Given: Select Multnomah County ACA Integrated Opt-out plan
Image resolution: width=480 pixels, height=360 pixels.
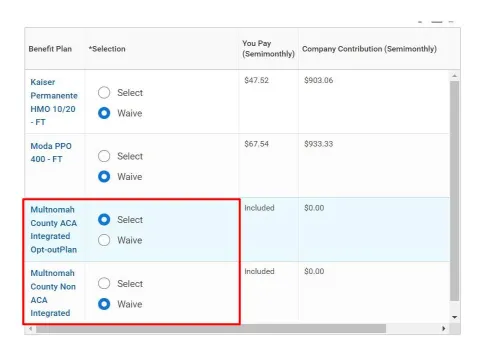Looking at the screenshot, I should tap(104, 219).
